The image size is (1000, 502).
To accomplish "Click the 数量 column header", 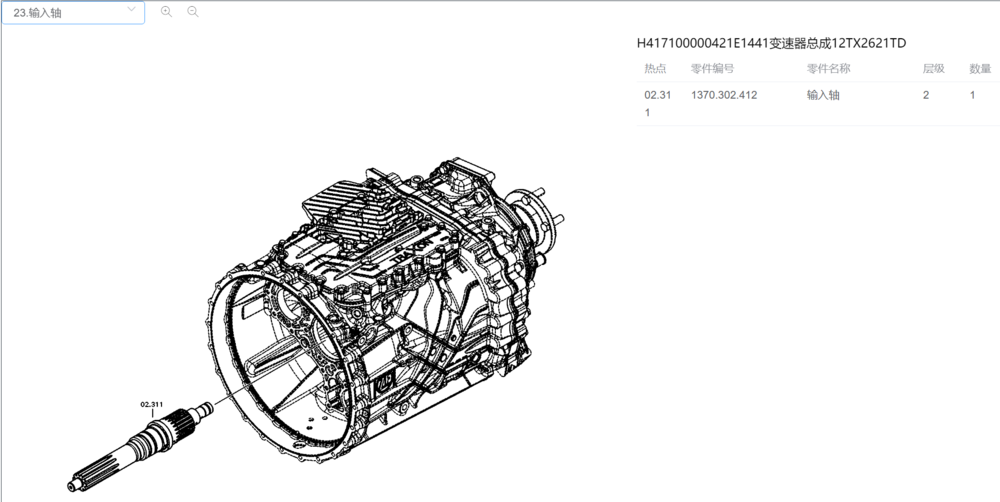I will (980, 69).
